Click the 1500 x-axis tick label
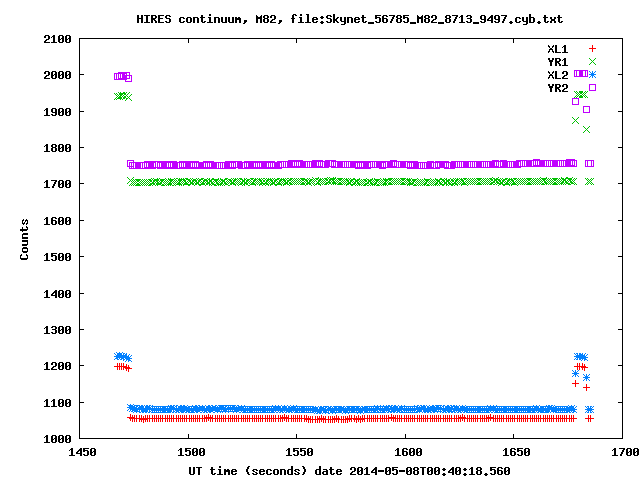640x480 pixels. 191,452
